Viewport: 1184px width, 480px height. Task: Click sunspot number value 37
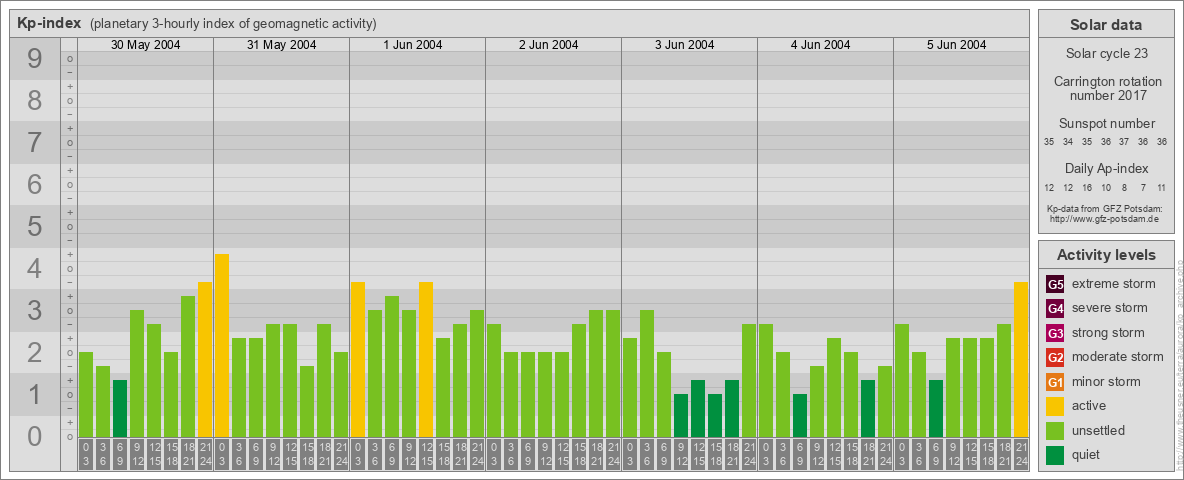1124,142
